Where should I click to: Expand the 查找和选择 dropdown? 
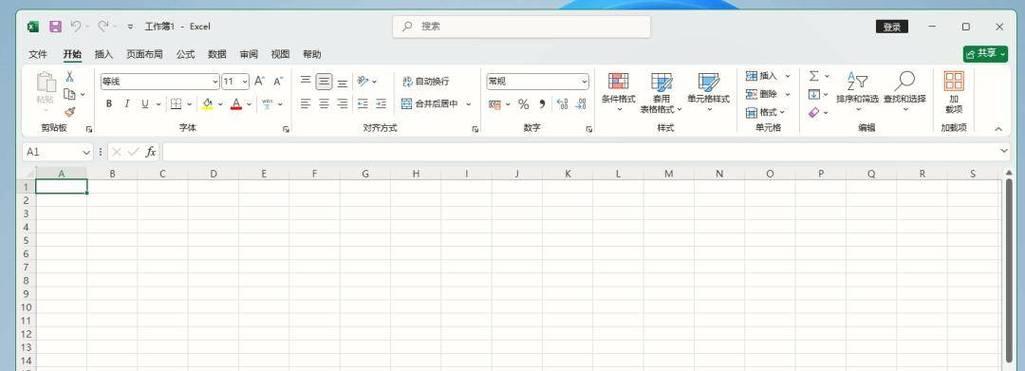pyautogui.click(x=905, y=109)
